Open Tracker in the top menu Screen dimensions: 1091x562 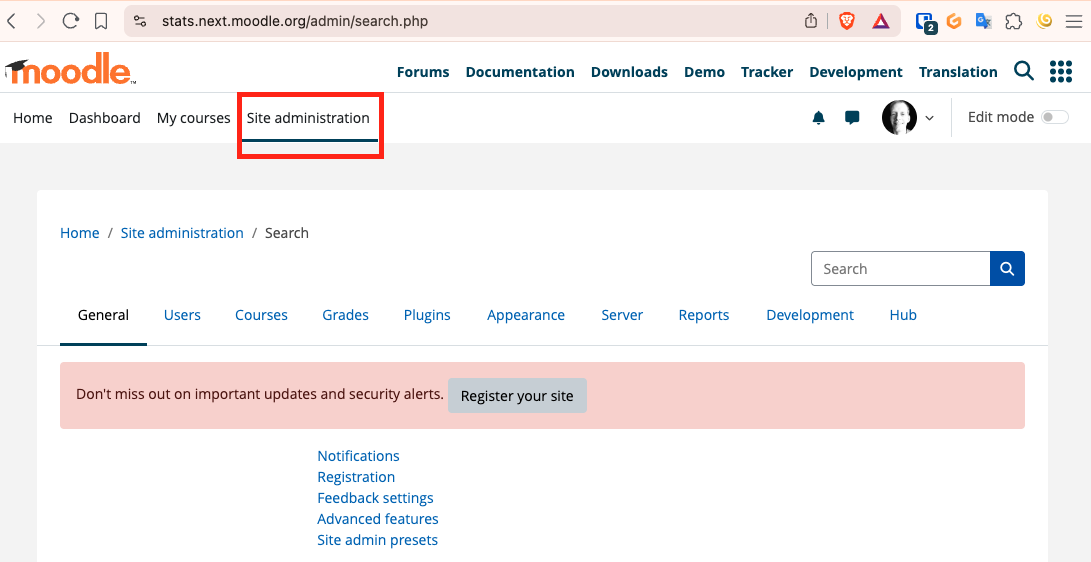pos(767,72)
